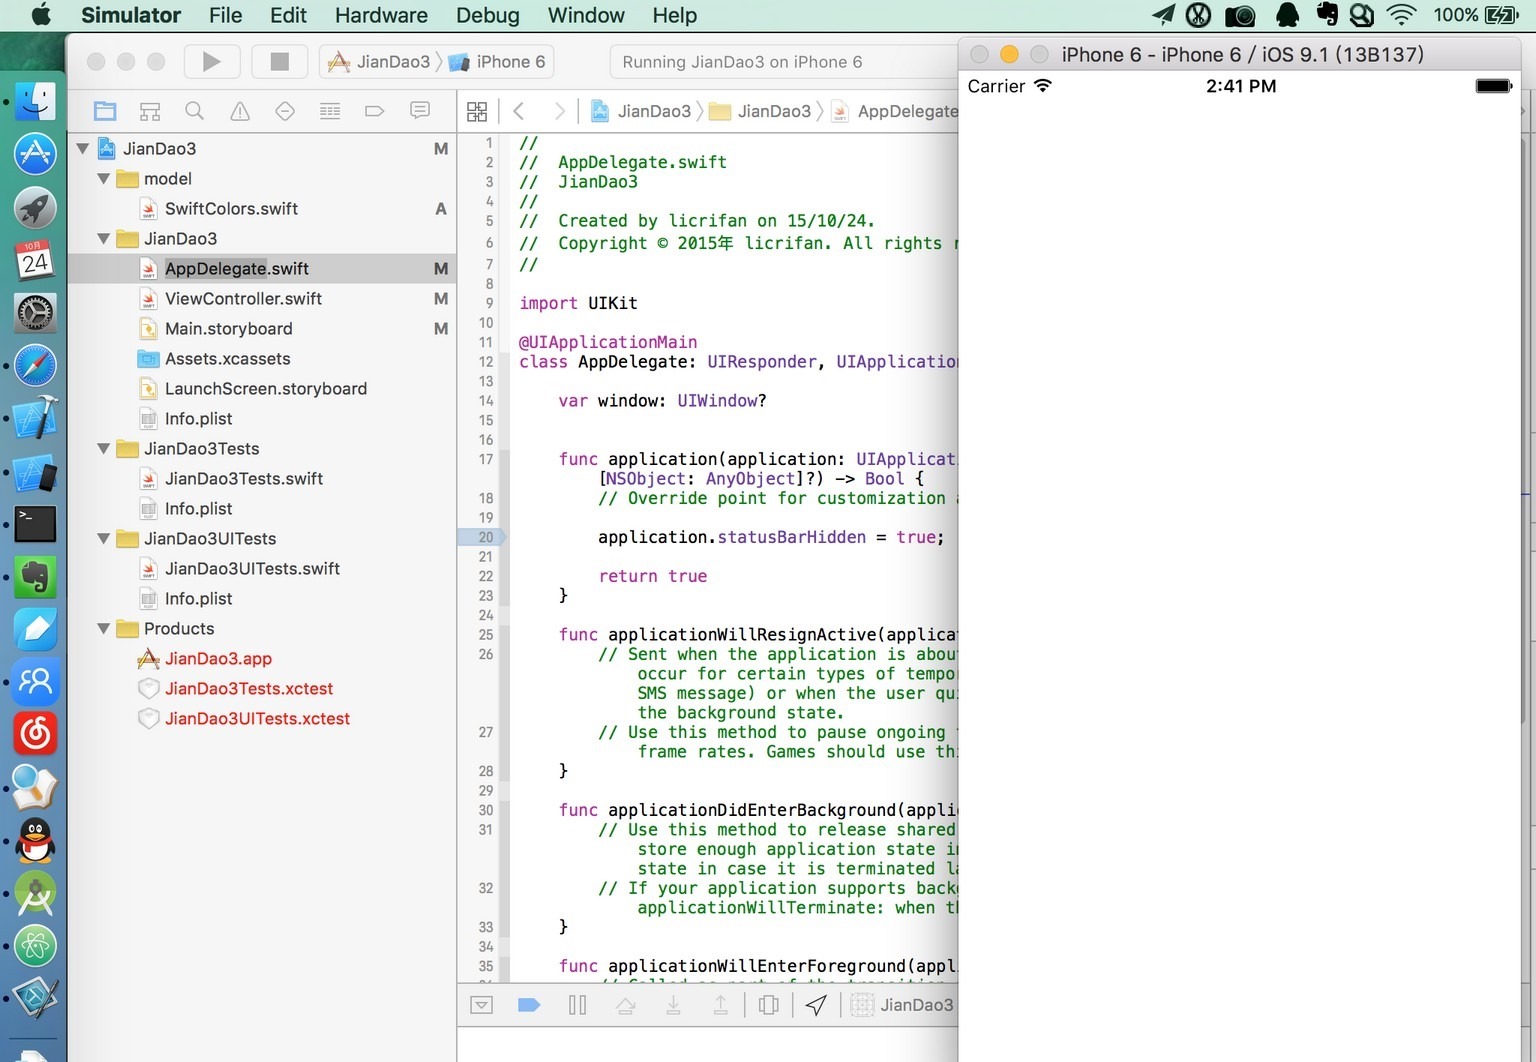Click line number 20 in the gutter
Viewport: 1536px width, 1062px height.
tap(485, 537)
